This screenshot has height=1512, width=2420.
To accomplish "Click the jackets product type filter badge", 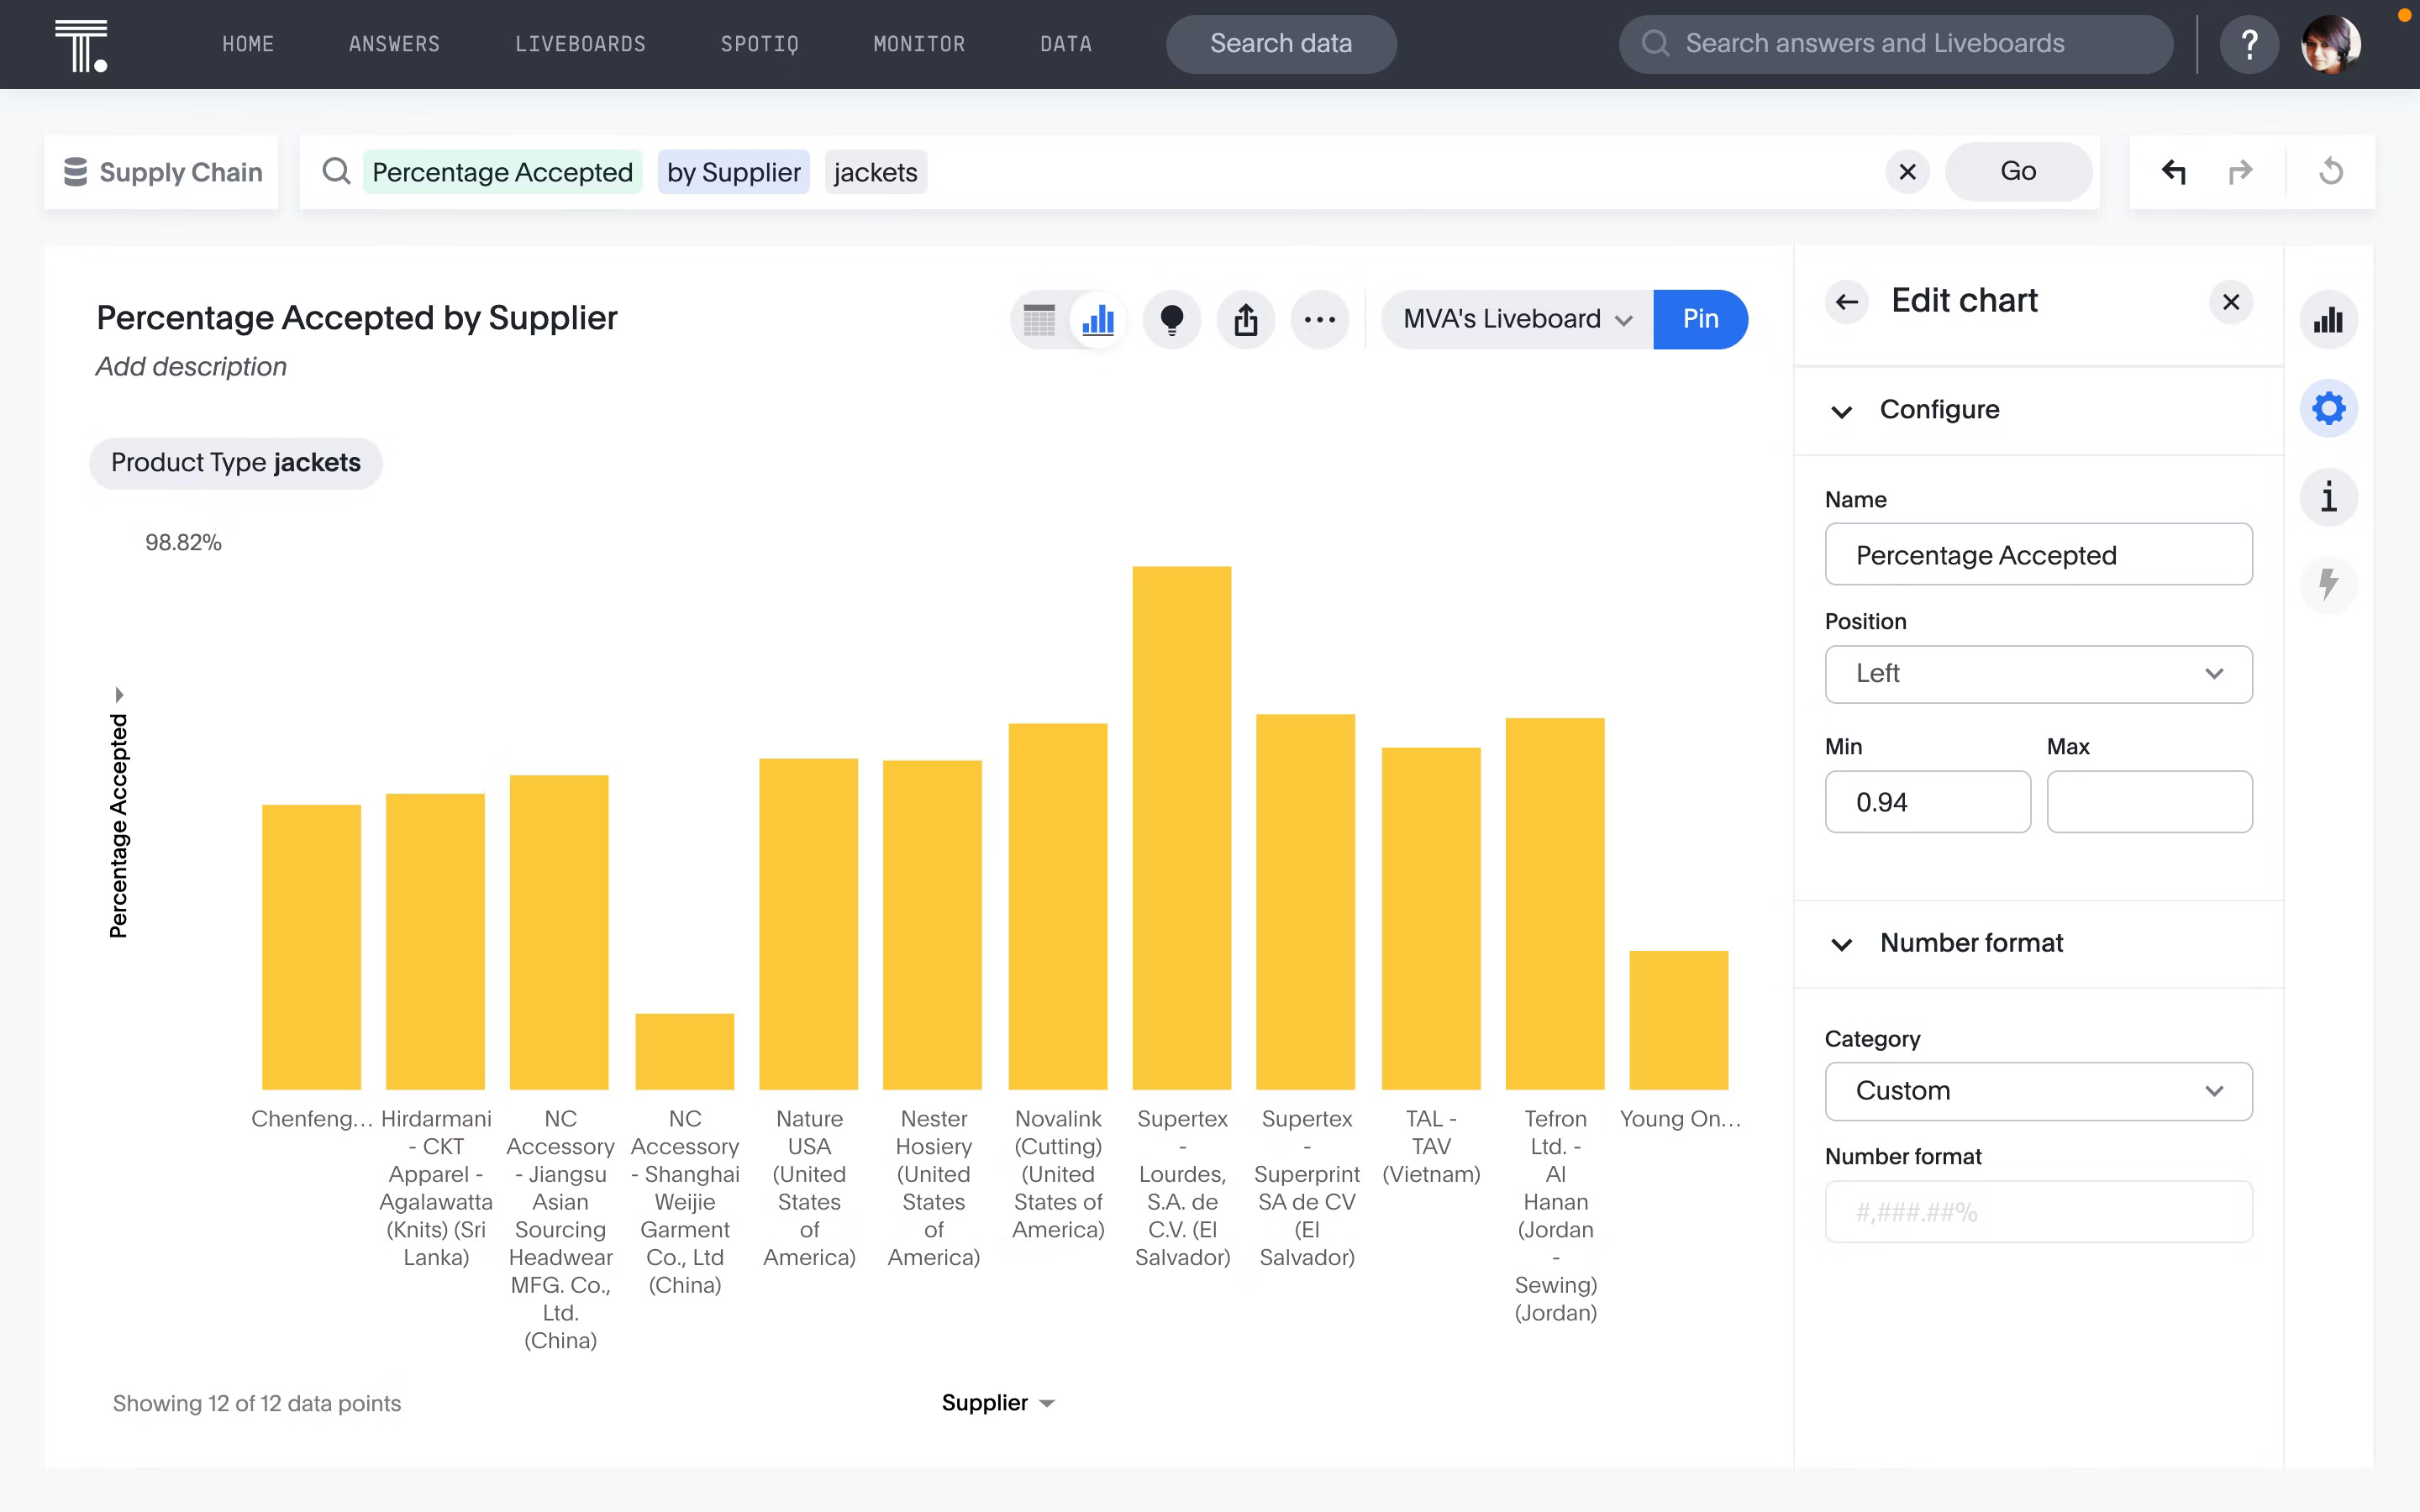I will (237, 462).
